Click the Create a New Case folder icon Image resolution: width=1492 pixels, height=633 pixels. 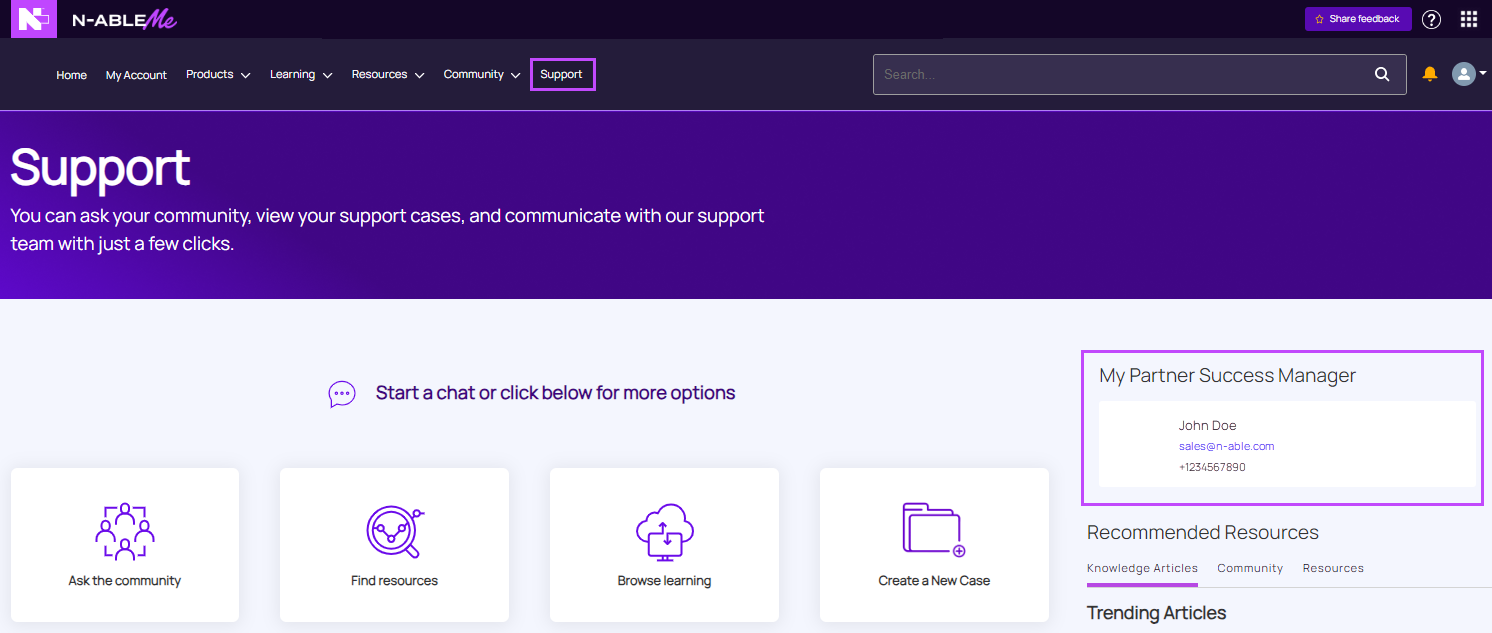pos(933,529)
